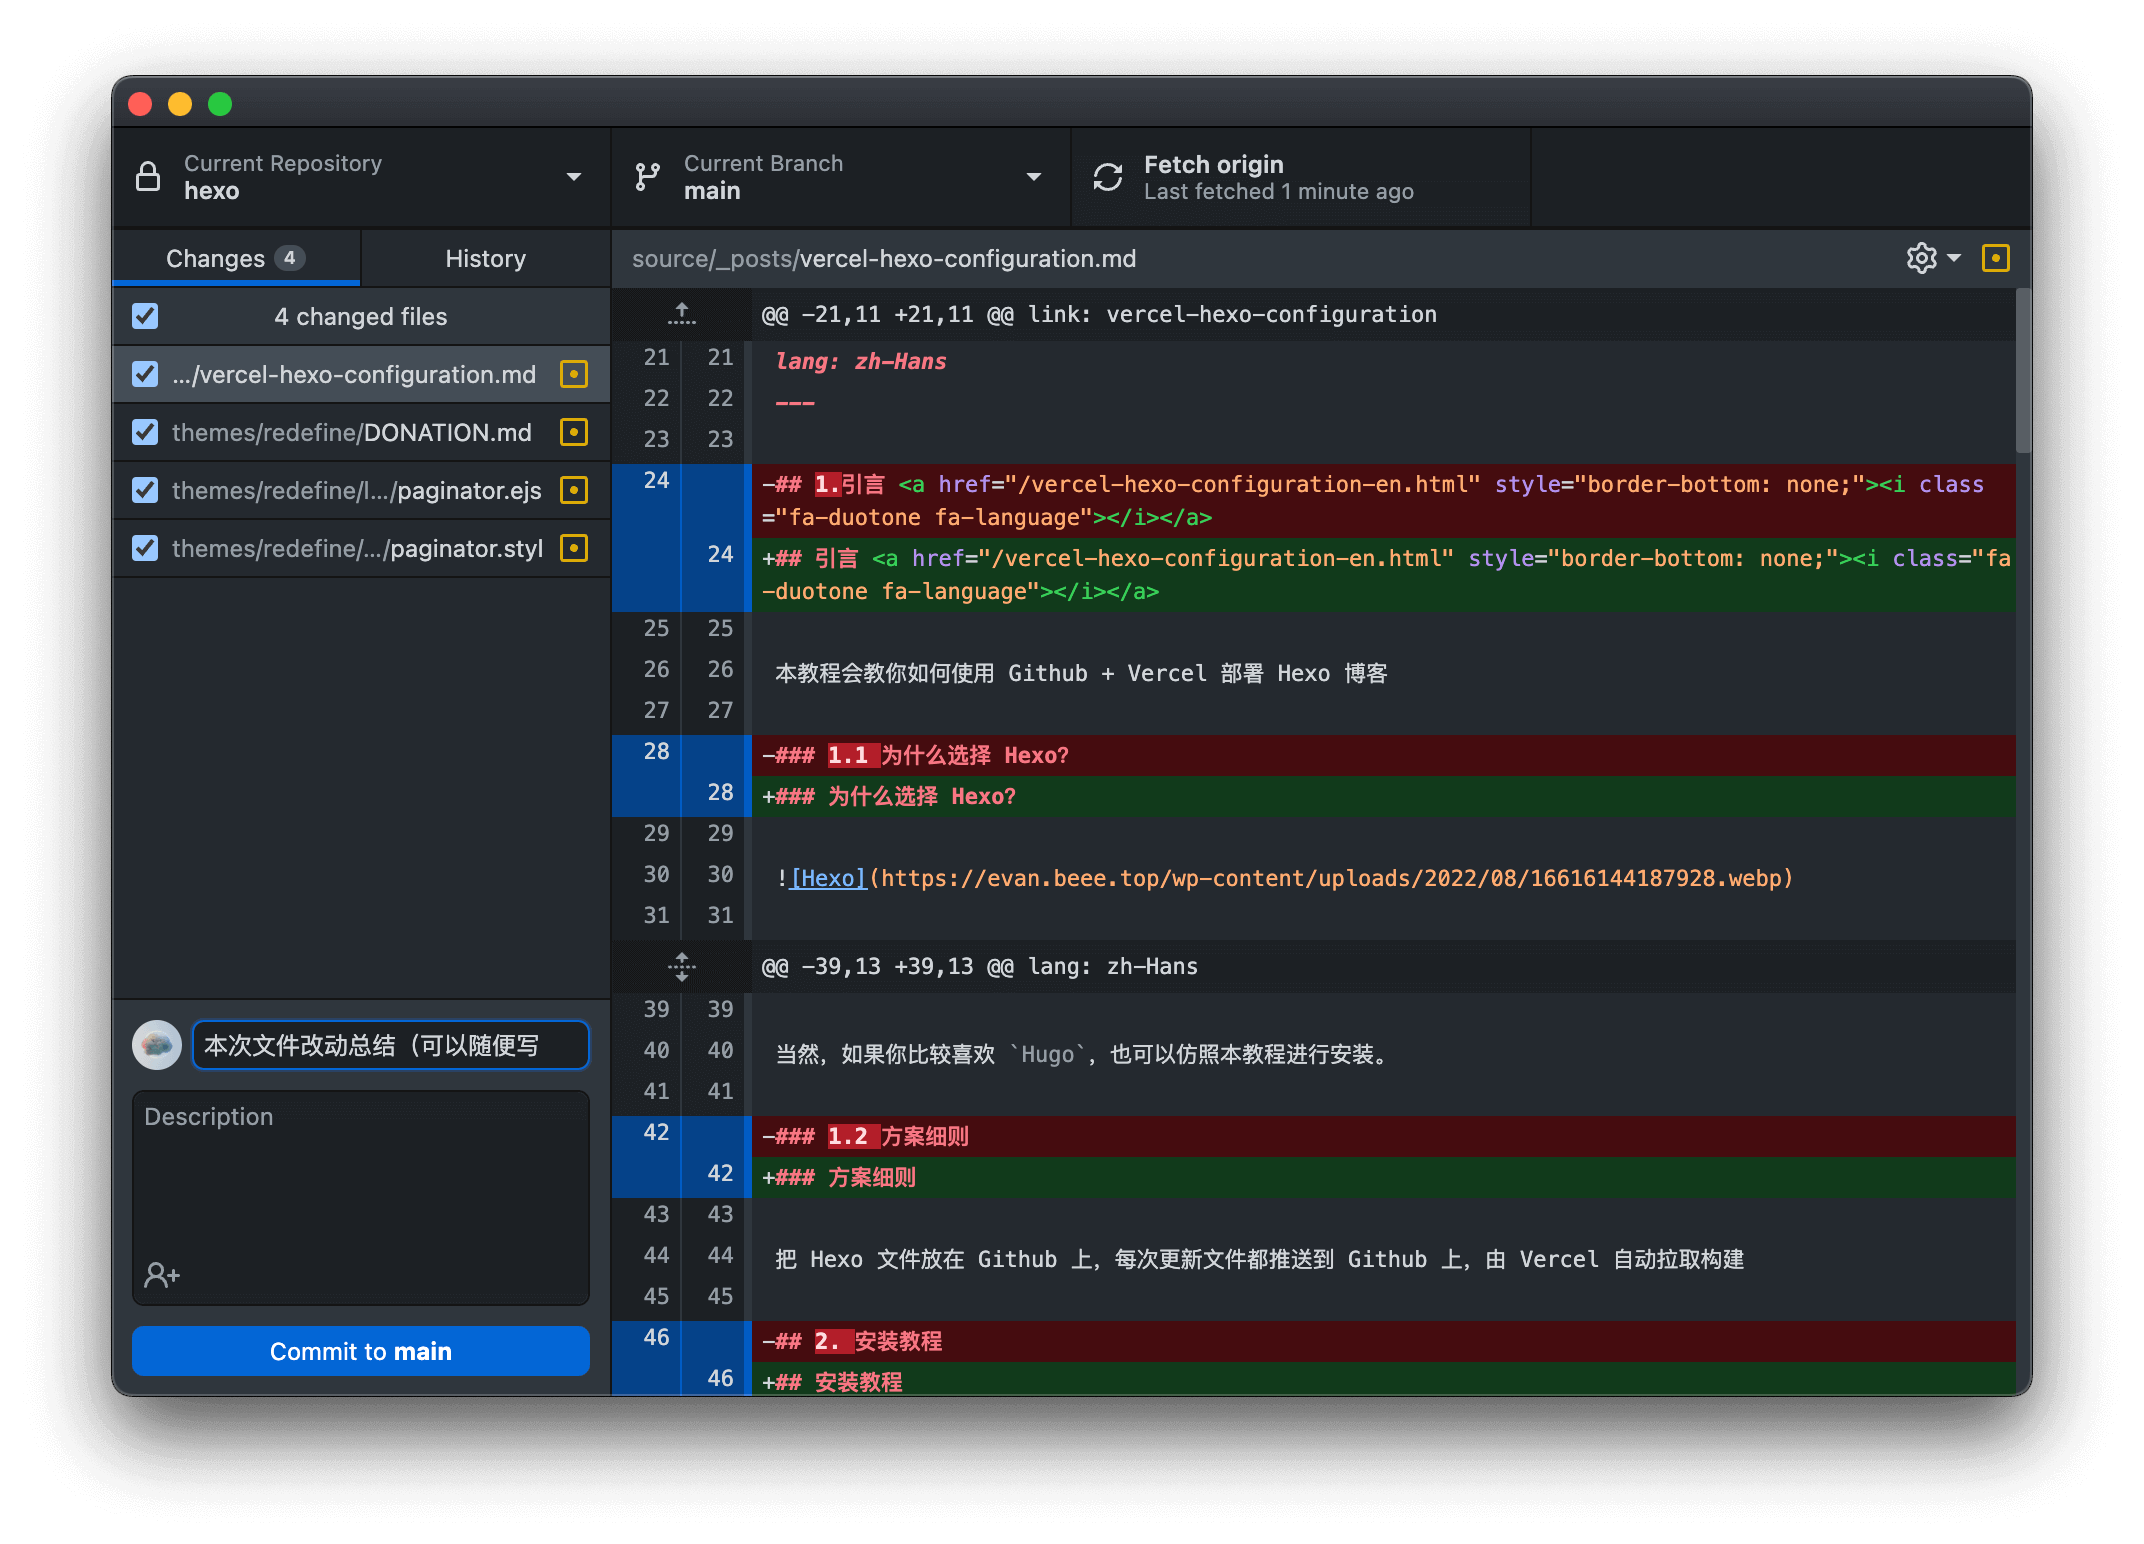This screenshot has height=1544, width=2144.
Task: Click the added line 42 '方案细则'
Action: click(1384, 1177)
